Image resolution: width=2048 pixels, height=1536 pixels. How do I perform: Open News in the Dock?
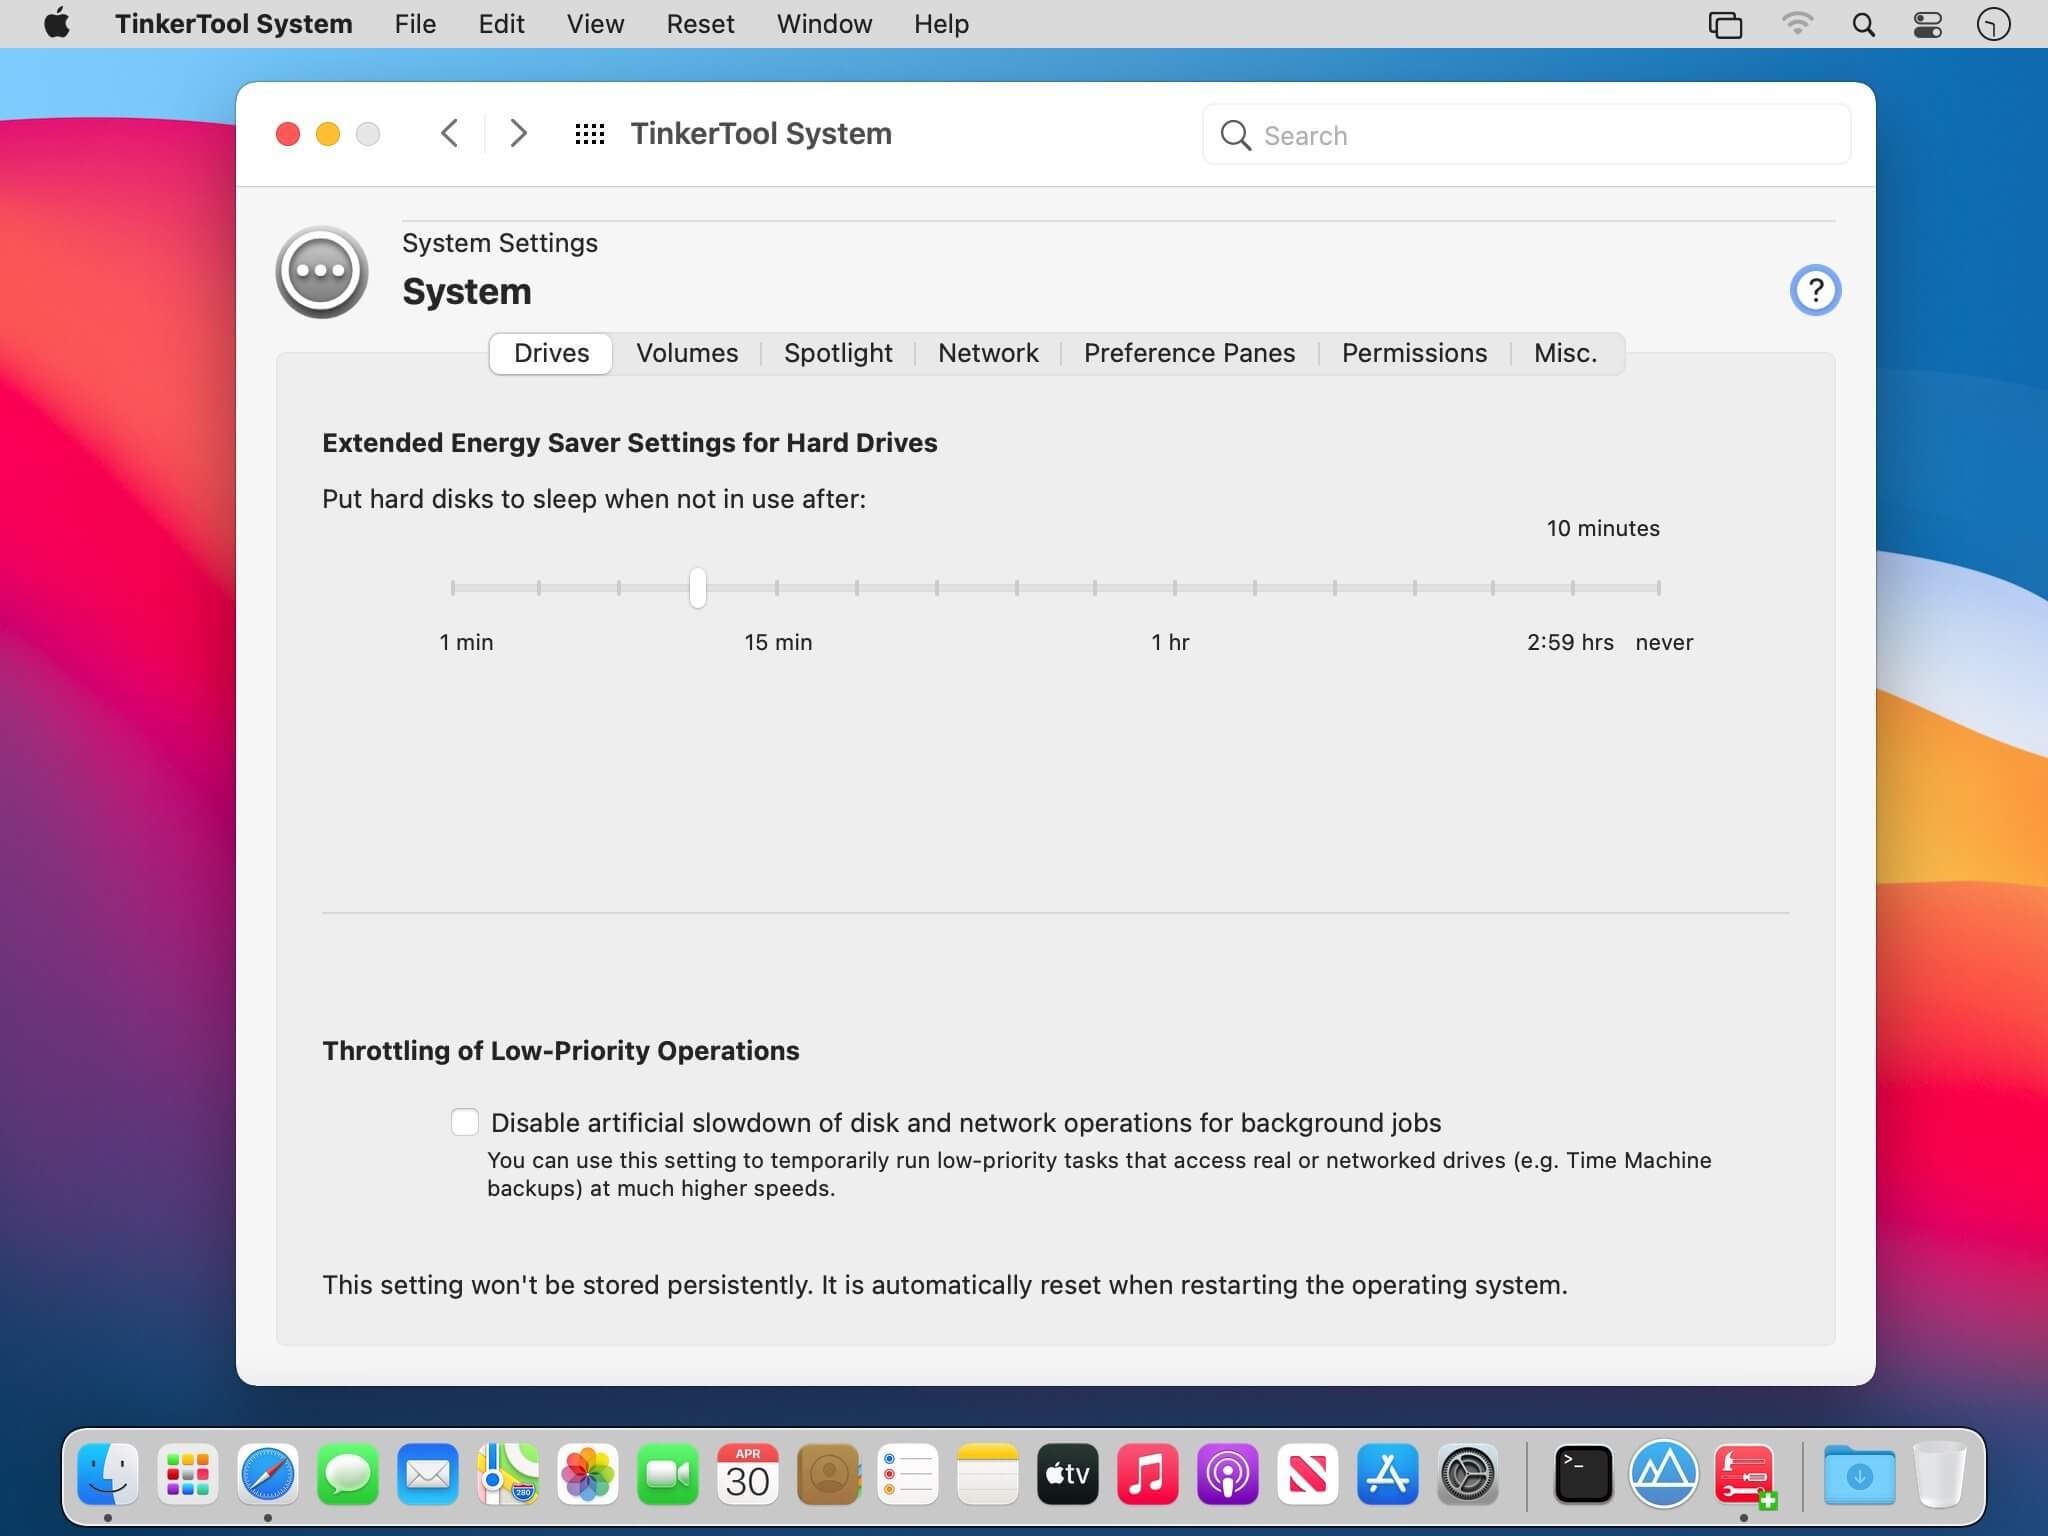[x=1308, y=1474]
